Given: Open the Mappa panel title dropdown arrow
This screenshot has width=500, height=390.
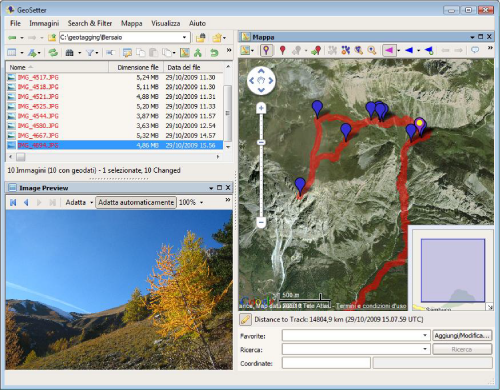Looking at the screenshot, I should (472, 37).
